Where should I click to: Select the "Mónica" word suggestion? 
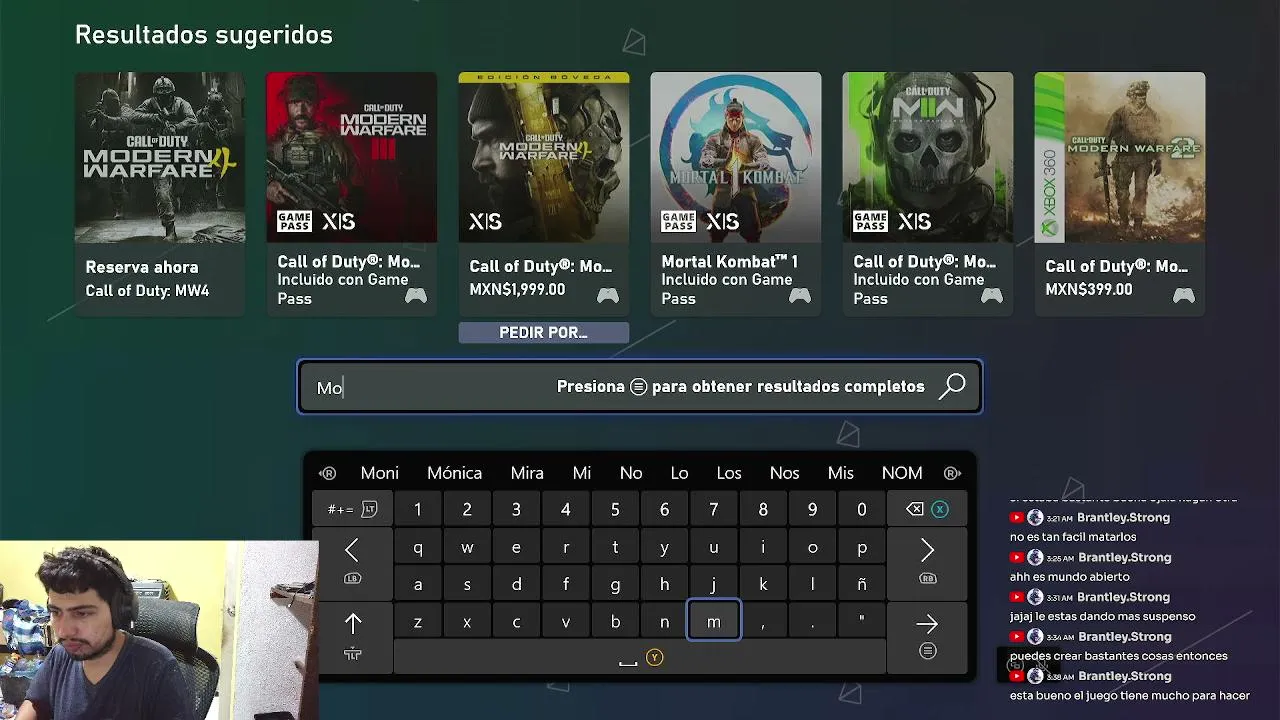click(x=454, y=473)
